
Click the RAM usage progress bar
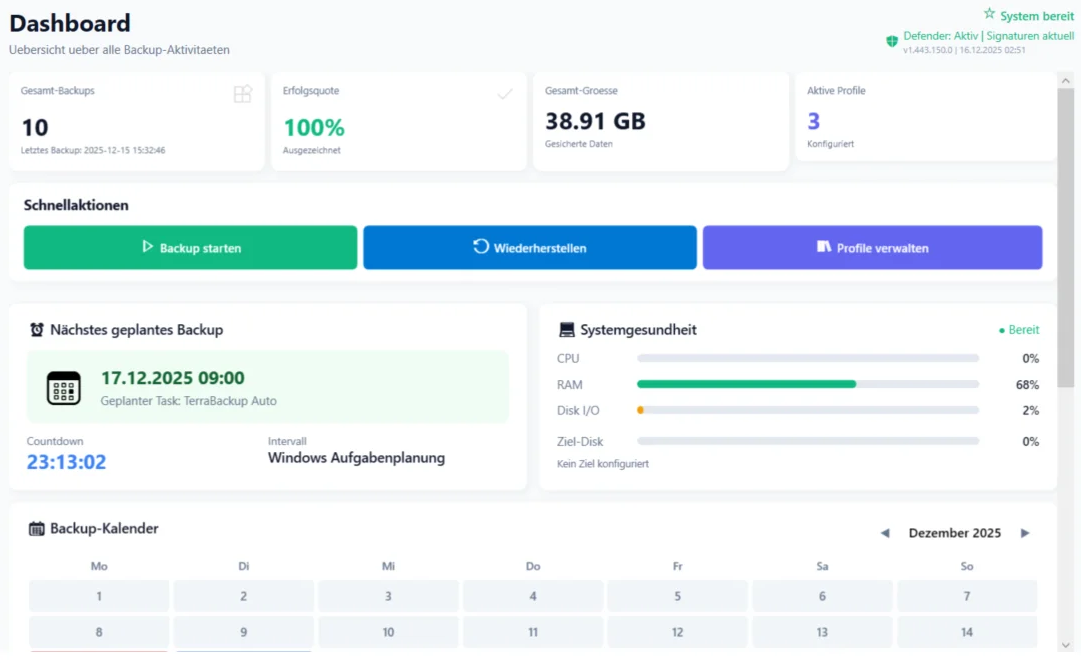[x=807, y=384]
